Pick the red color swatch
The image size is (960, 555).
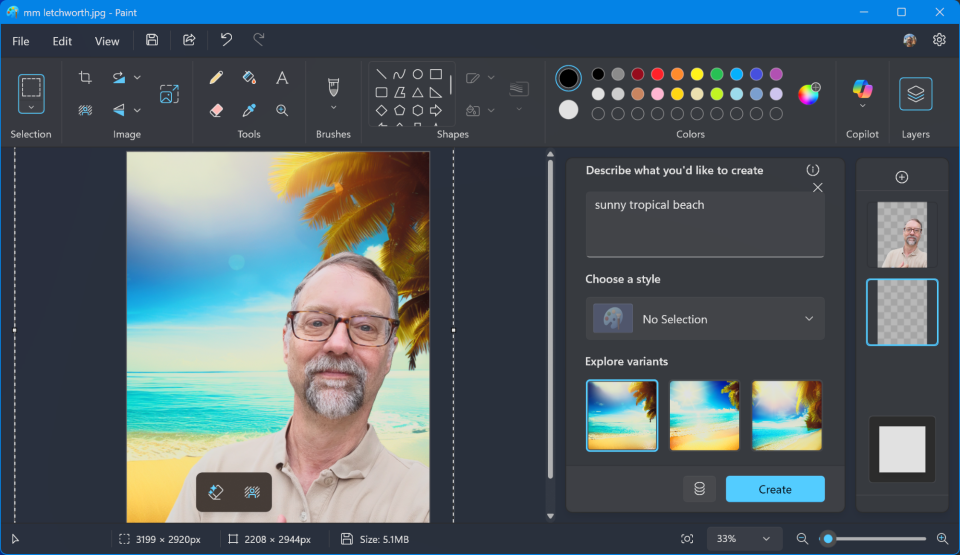658,74
